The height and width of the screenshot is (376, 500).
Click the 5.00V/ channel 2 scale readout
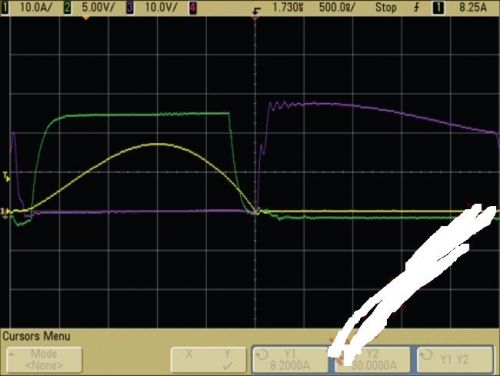[97, 7]
